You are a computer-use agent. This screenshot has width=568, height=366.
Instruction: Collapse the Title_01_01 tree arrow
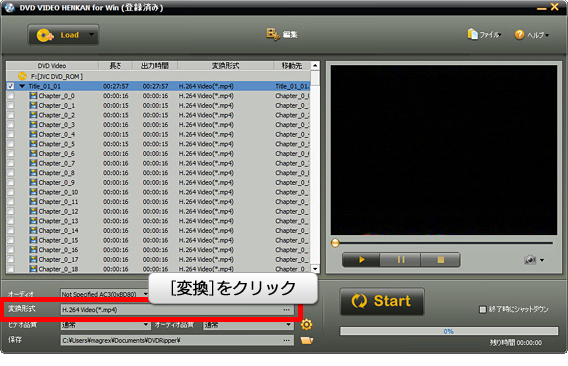tap(22, 86)
